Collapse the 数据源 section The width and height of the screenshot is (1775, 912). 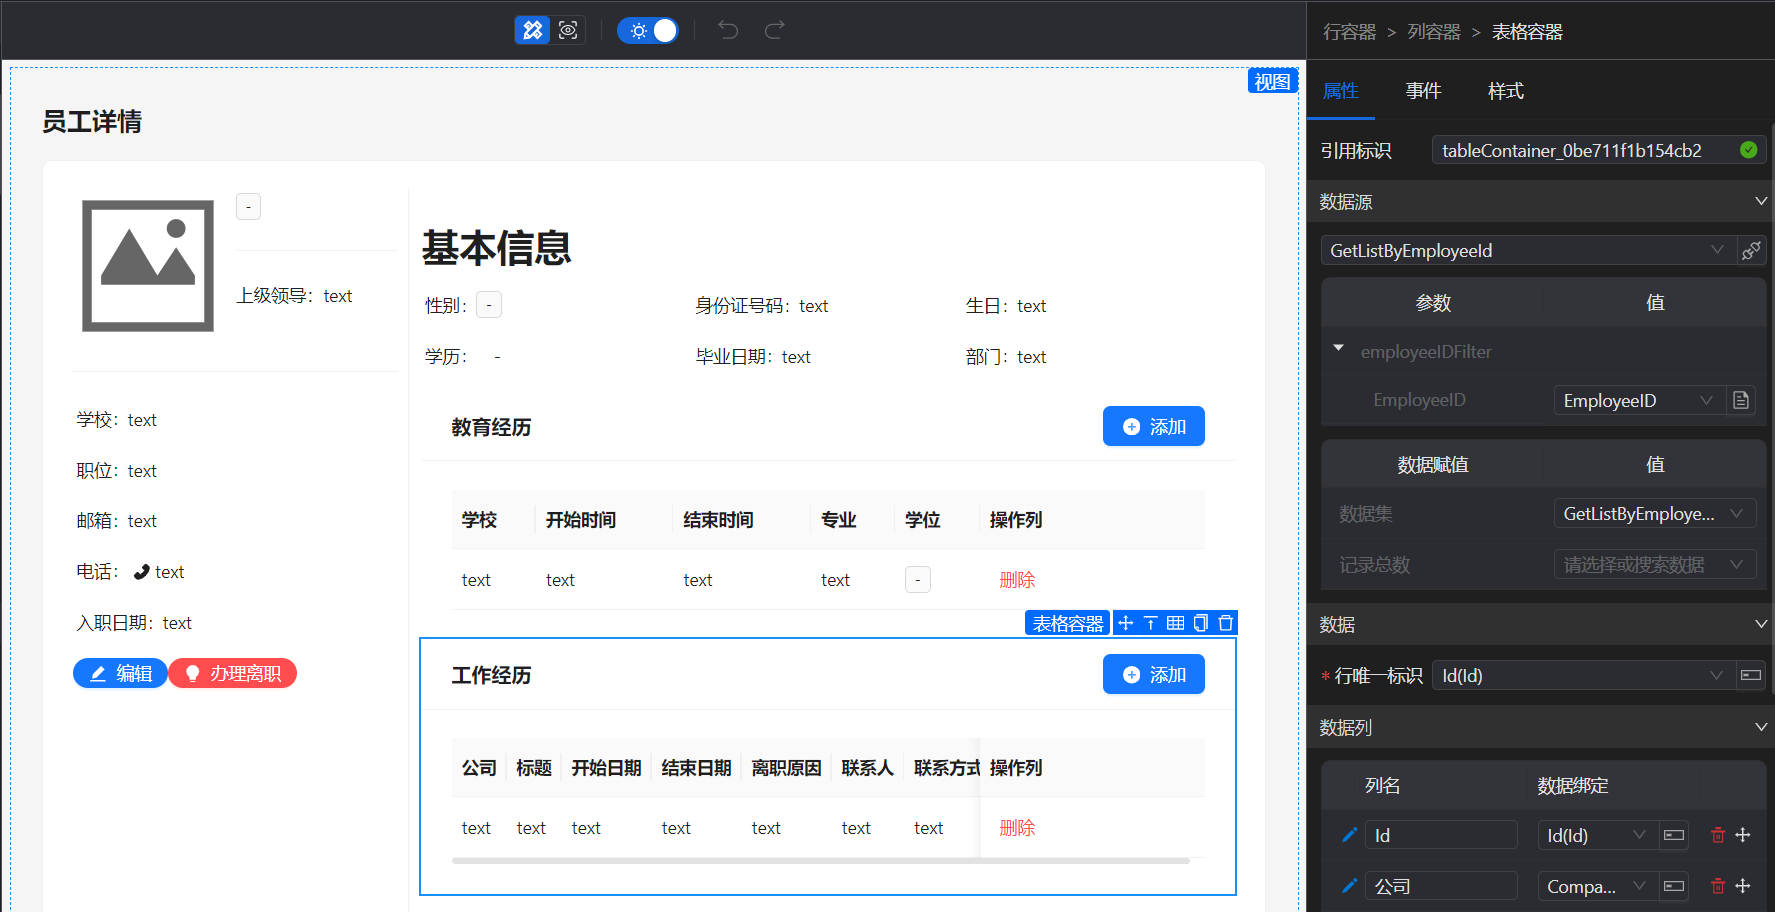[1761, 202]
